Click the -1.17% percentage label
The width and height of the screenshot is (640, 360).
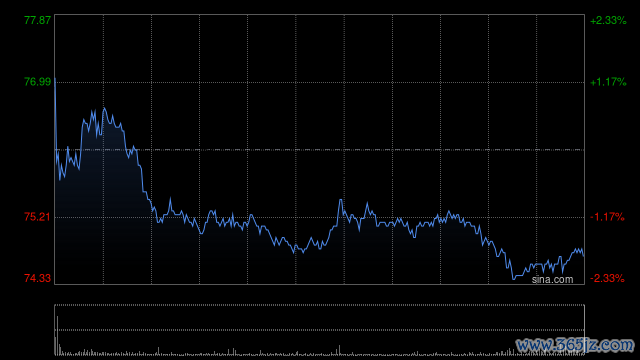[607, 217]
